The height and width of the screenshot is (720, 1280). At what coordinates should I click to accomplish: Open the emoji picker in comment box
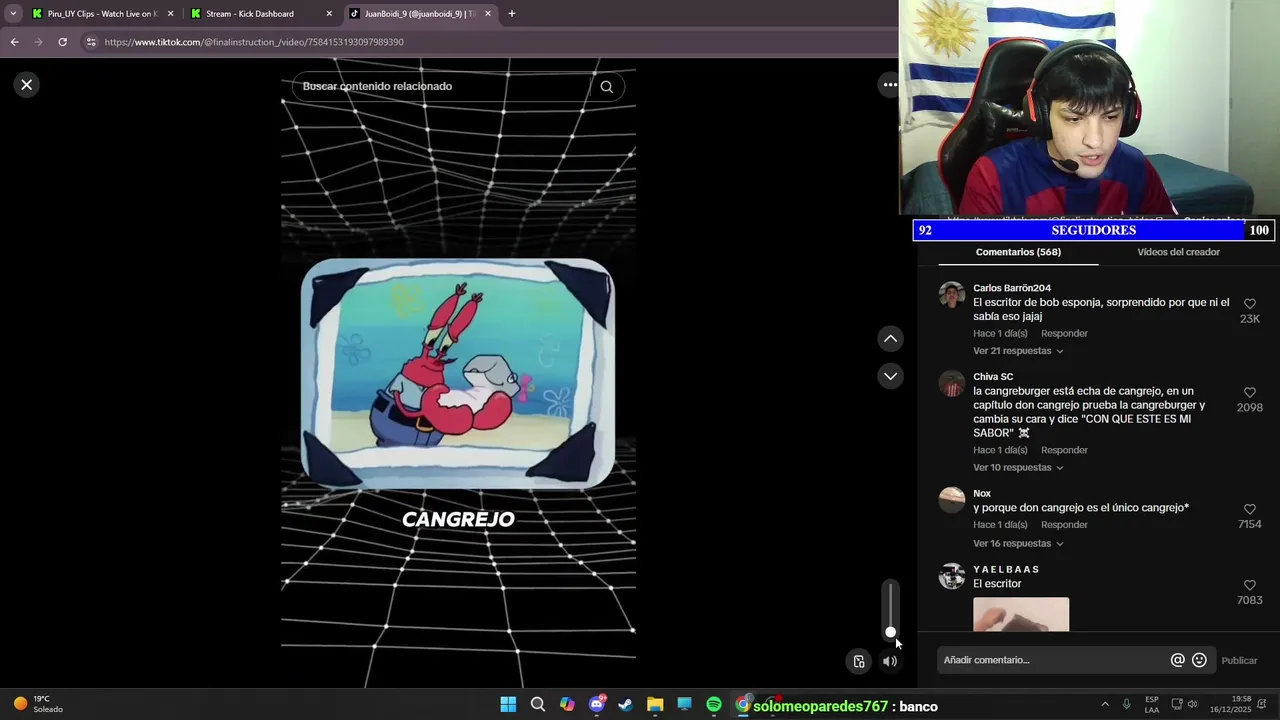1199,660
